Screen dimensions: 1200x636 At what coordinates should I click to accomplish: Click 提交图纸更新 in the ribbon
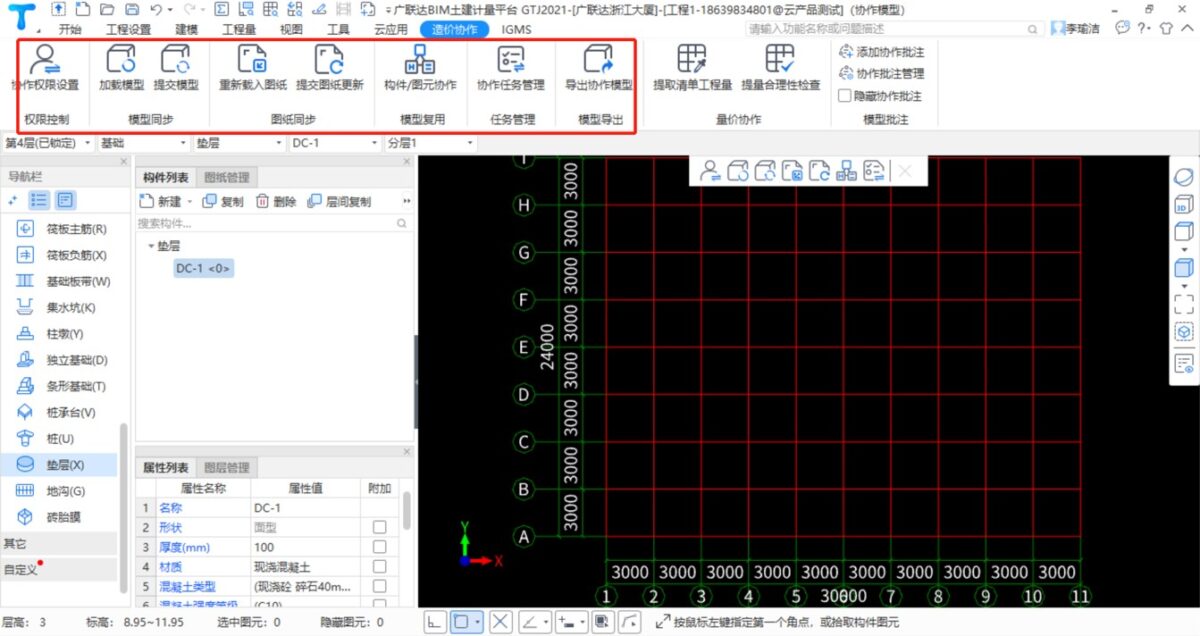329,68
